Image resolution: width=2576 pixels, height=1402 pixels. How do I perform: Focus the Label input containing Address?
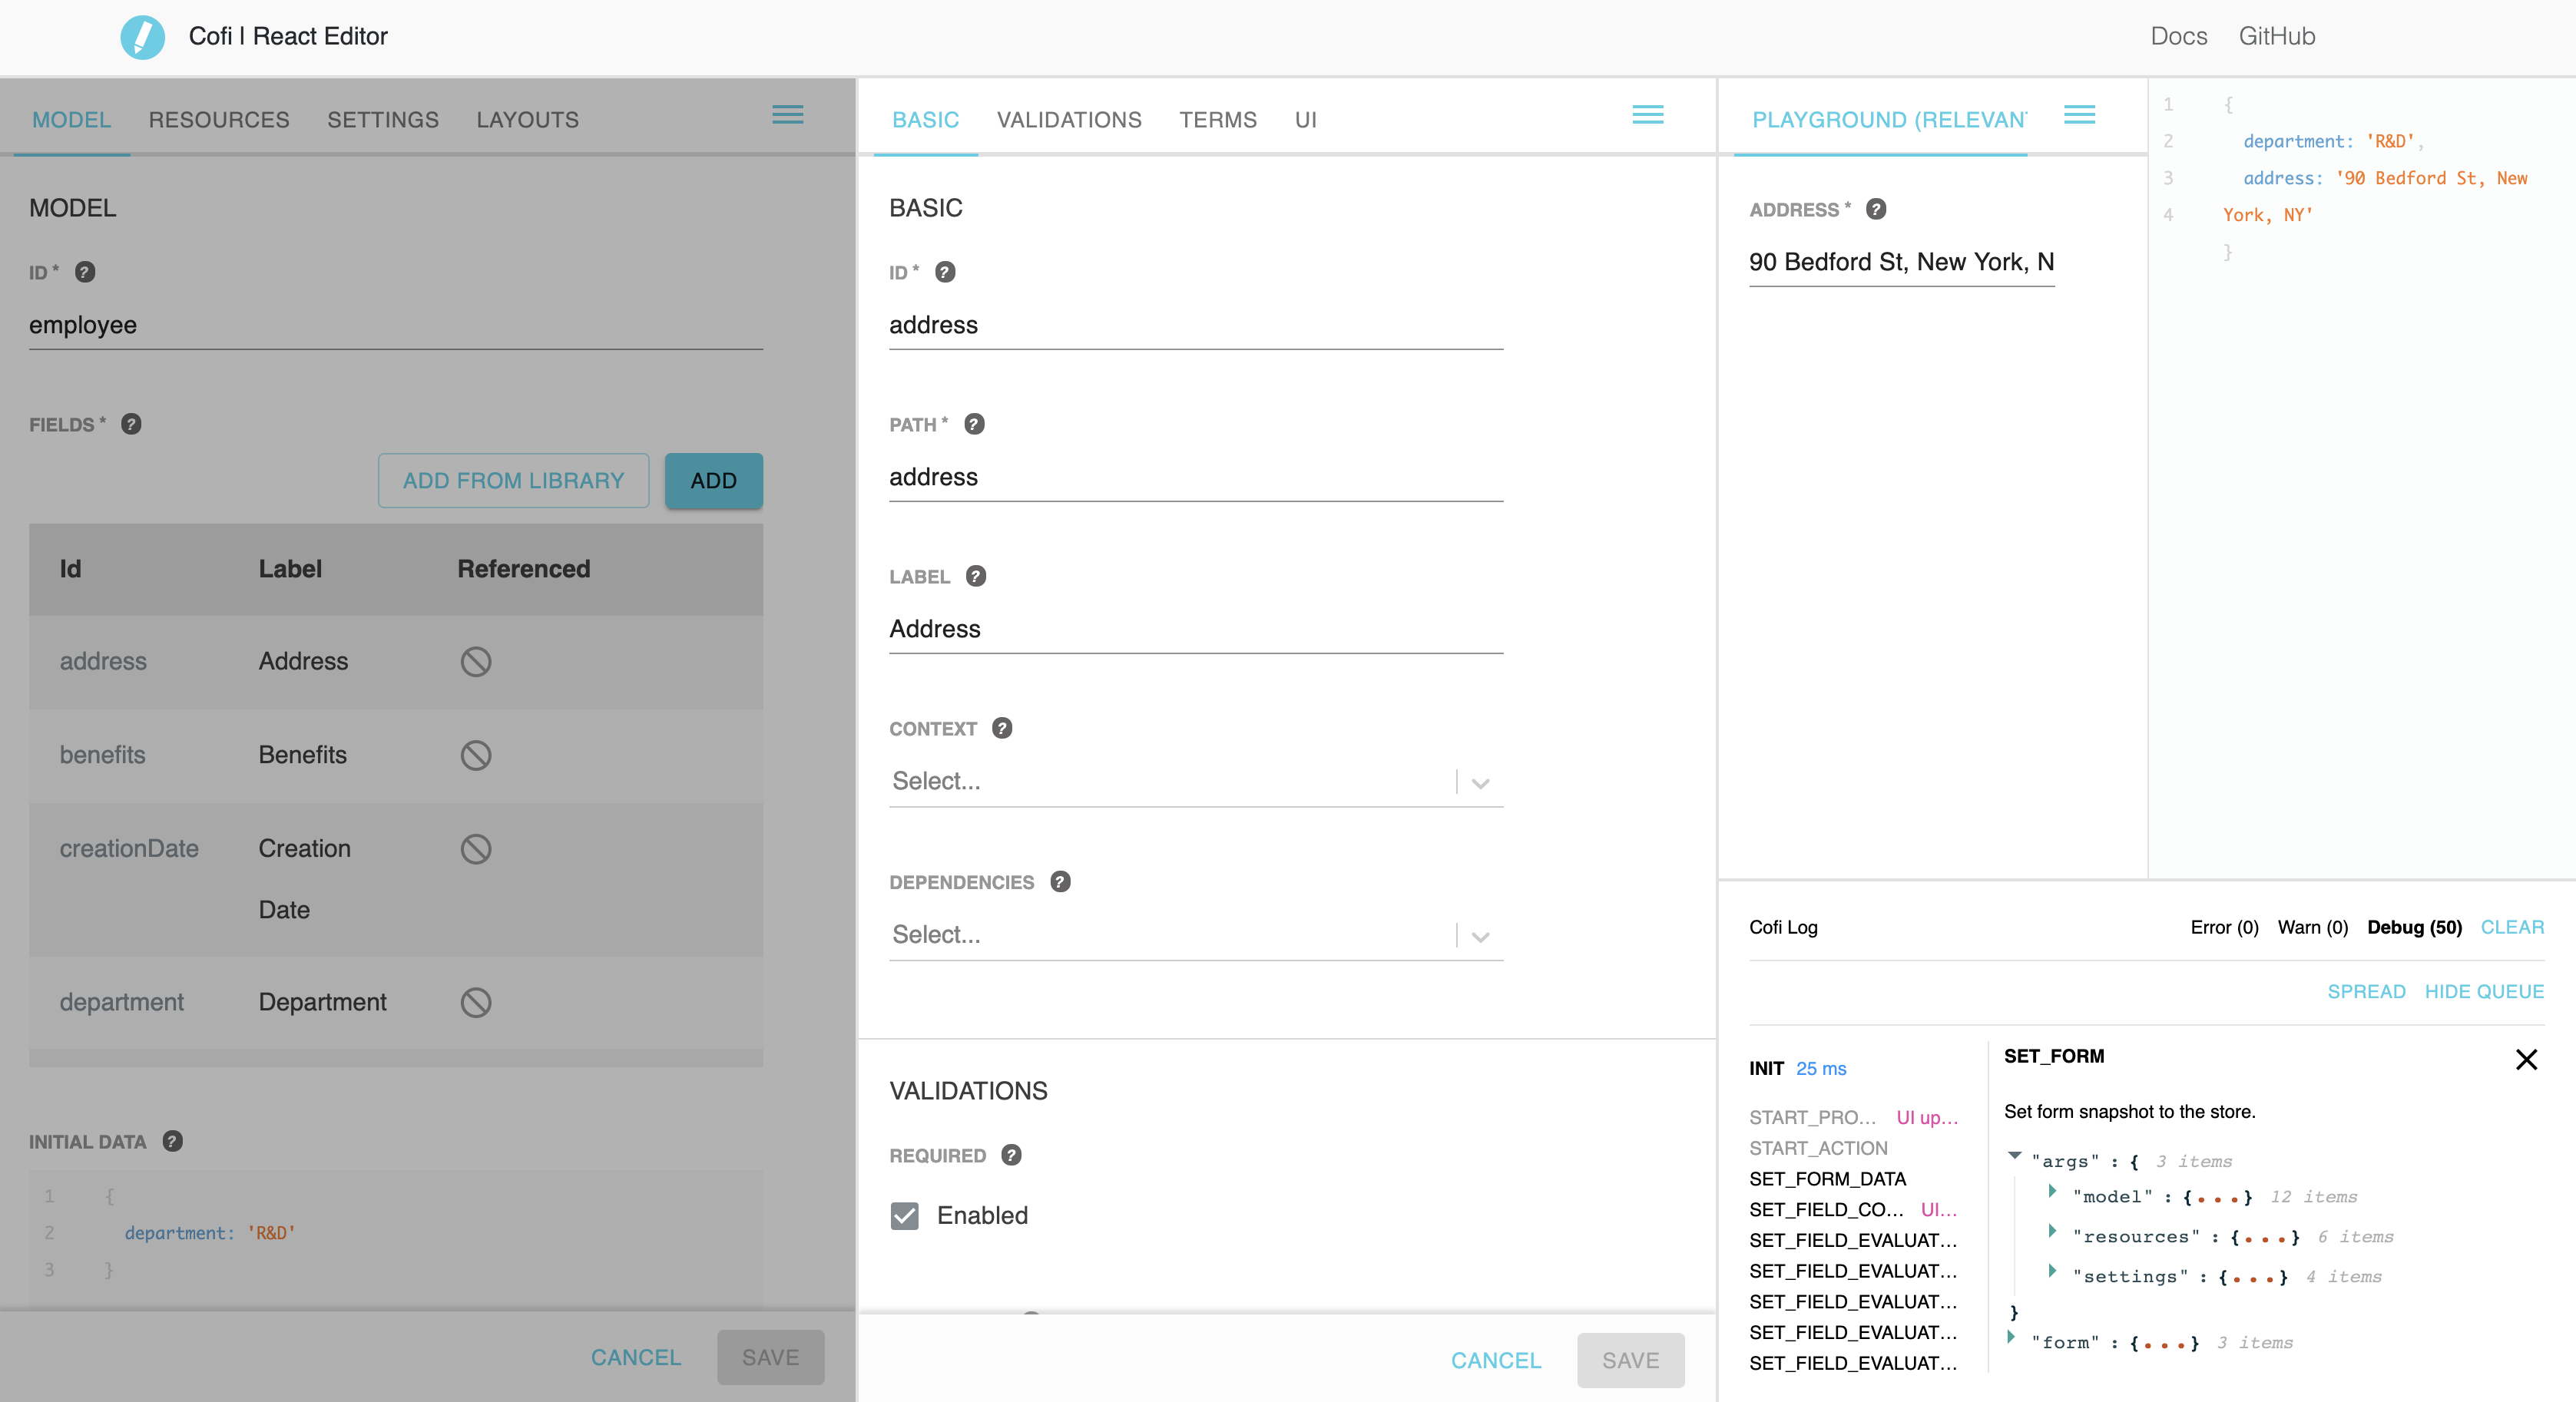1196,629
